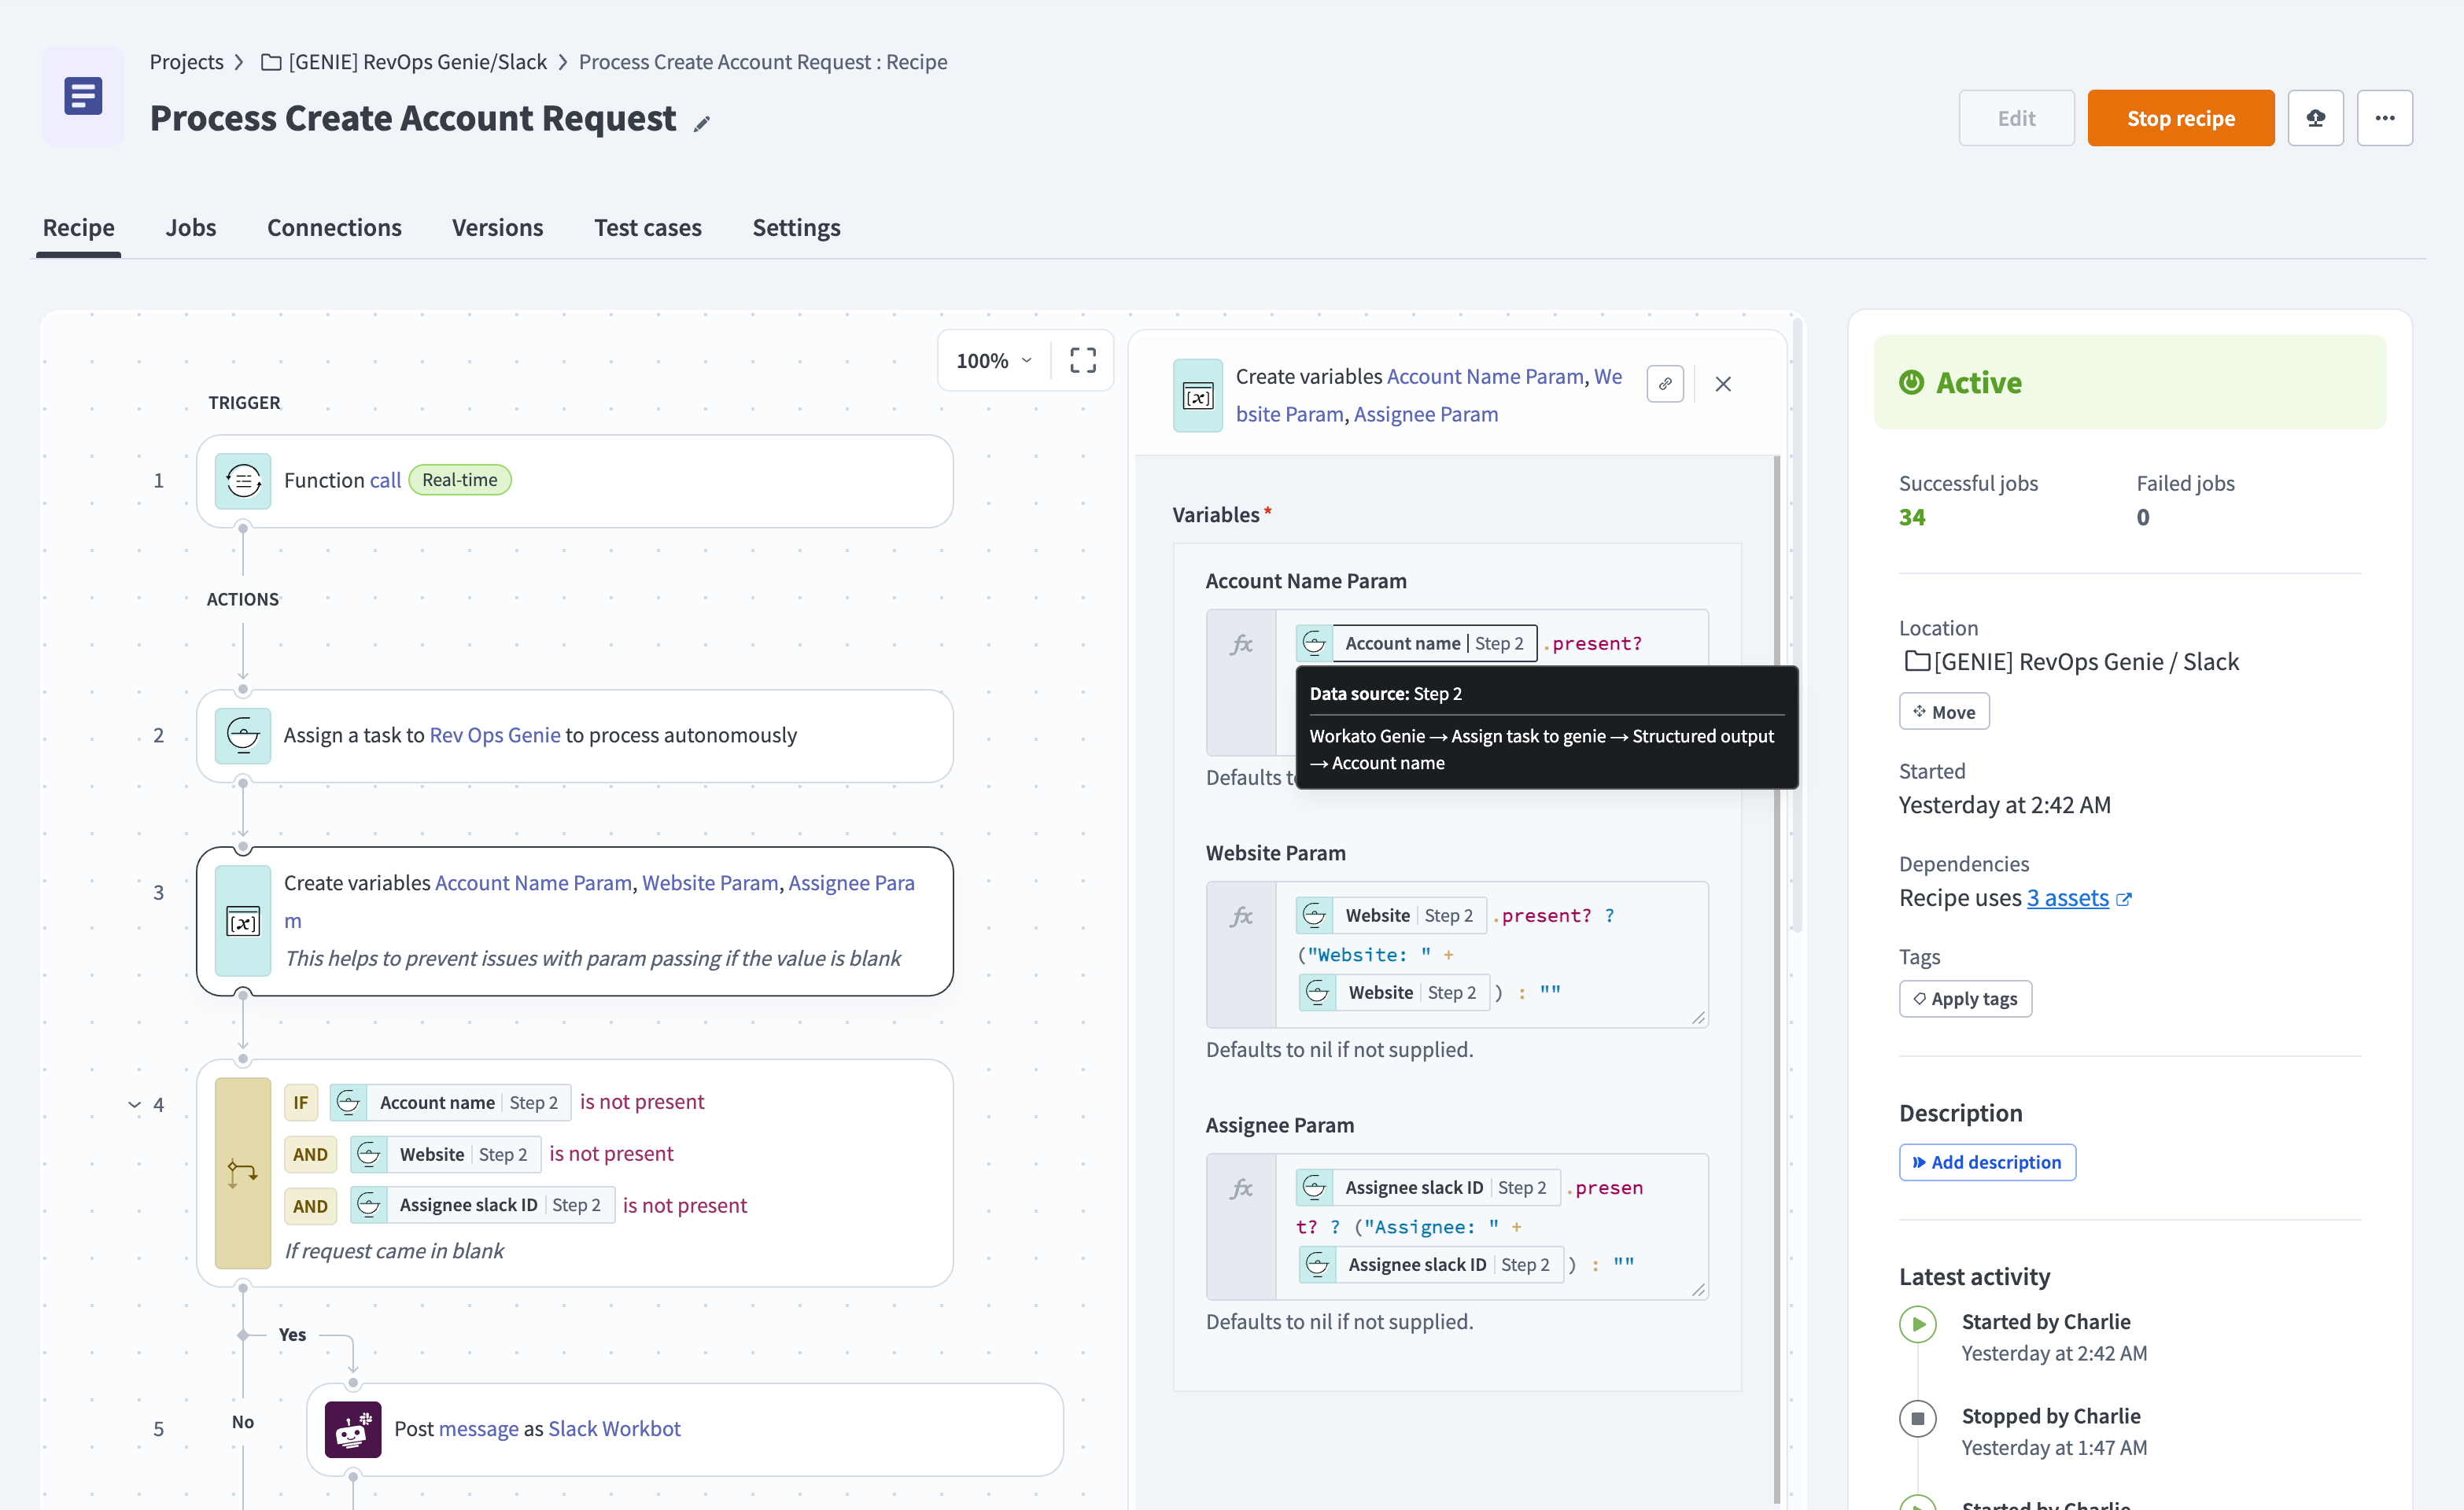This screenshot has width=2464, height=1510.
Task: Open [GENIE] RevOps Genie/Slack breadcrumb folder
Action: (x=417, y=62)
